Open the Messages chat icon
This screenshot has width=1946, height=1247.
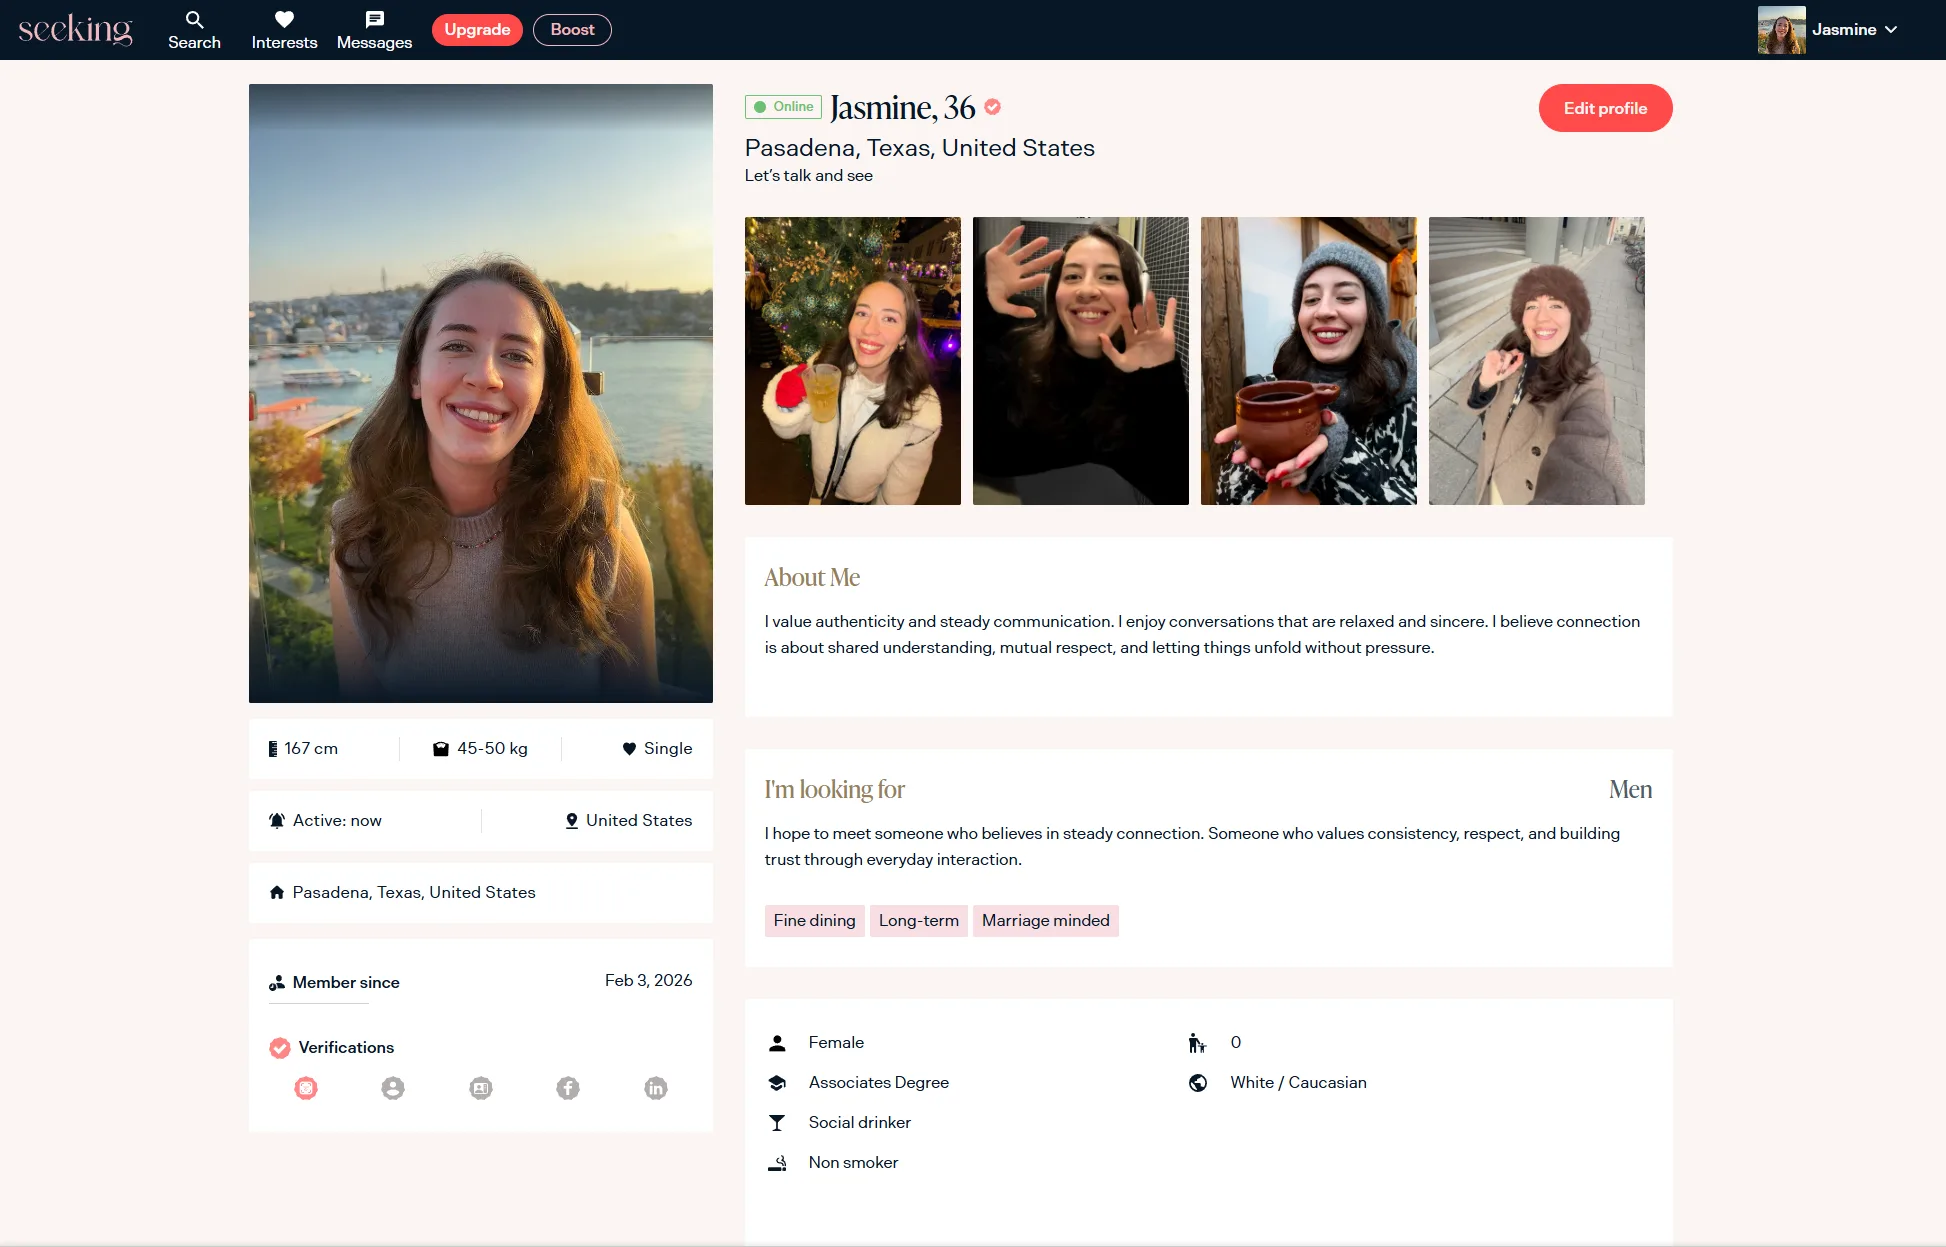point(374,20)
